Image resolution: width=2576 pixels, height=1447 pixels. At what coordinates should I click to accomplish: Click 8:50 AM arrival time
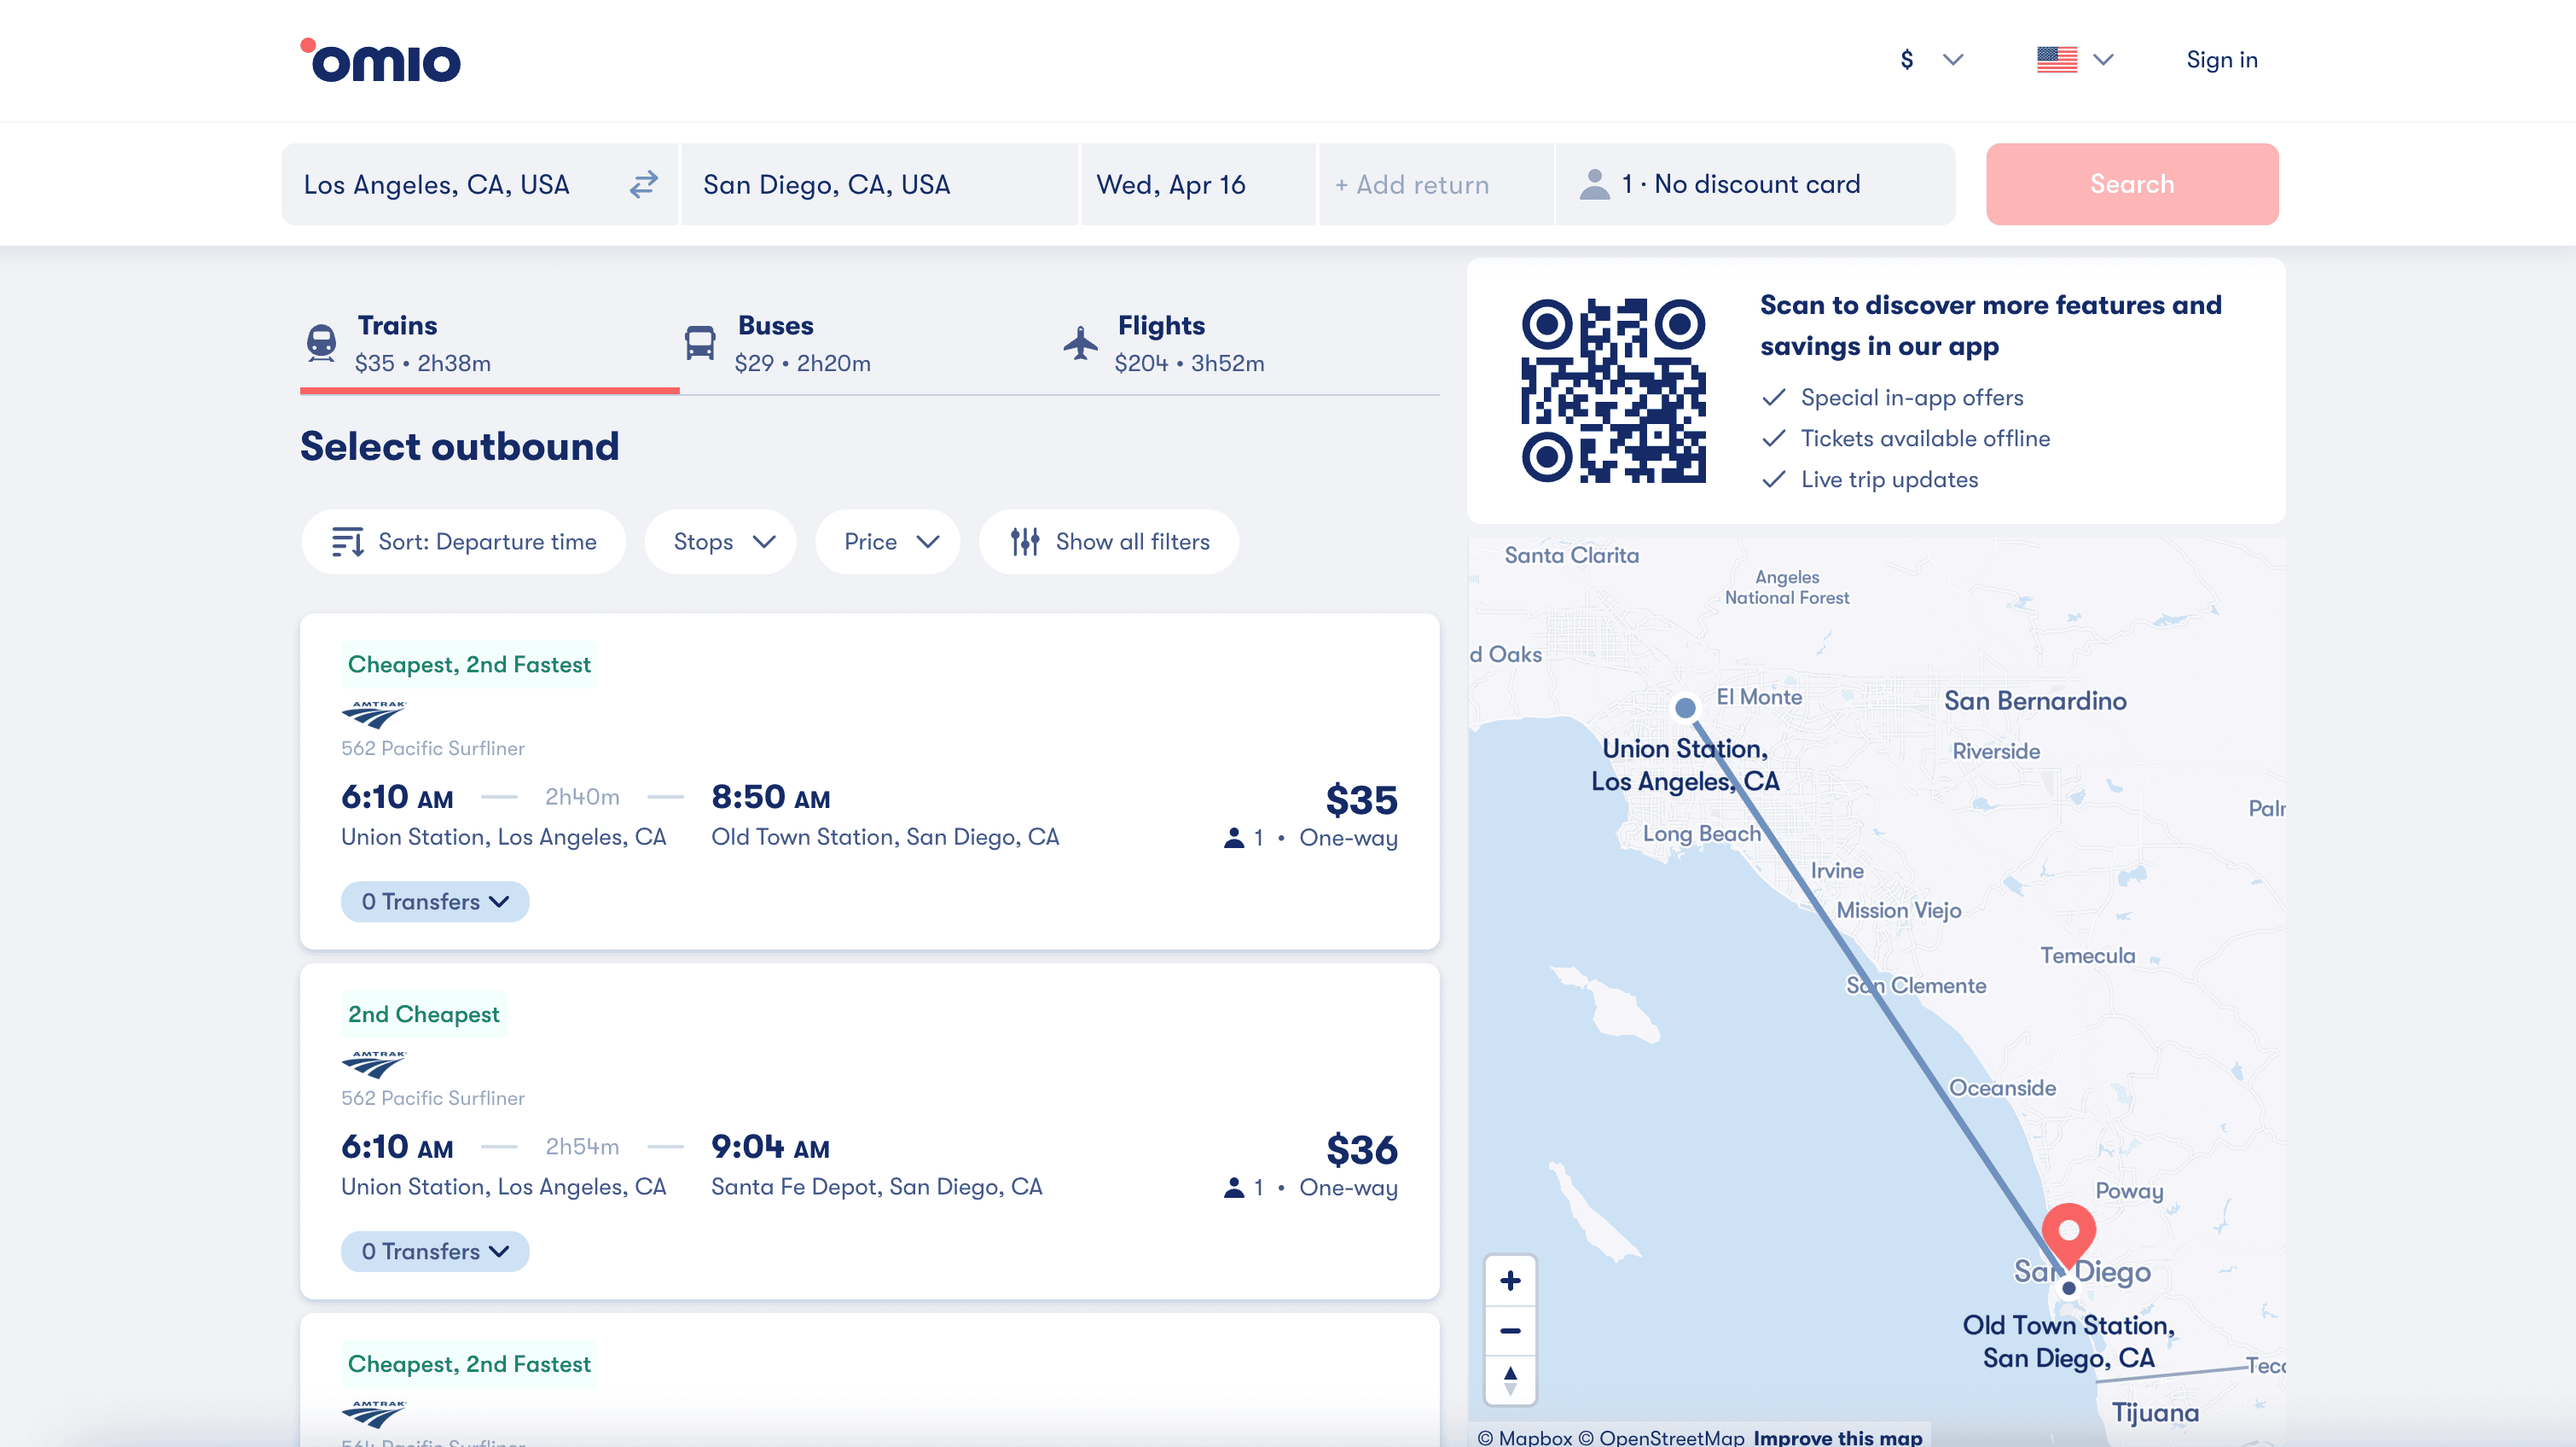(x=771, y=797)
